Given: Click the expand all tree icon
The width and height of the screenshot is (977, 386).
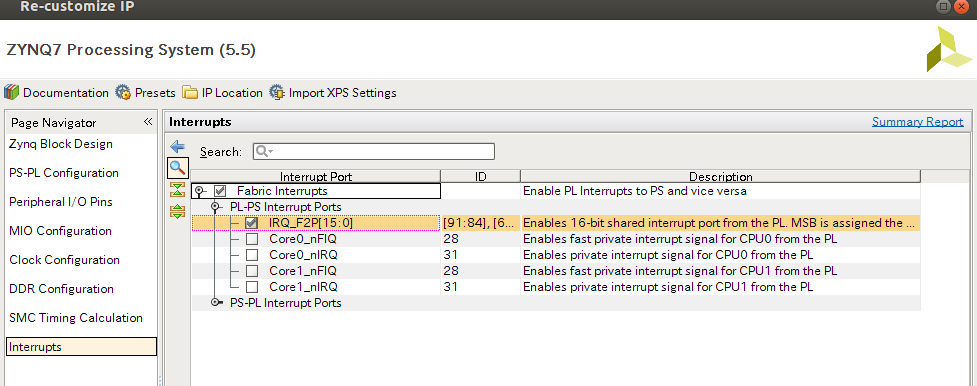Looking at the screenshot, I should point(178,211).
